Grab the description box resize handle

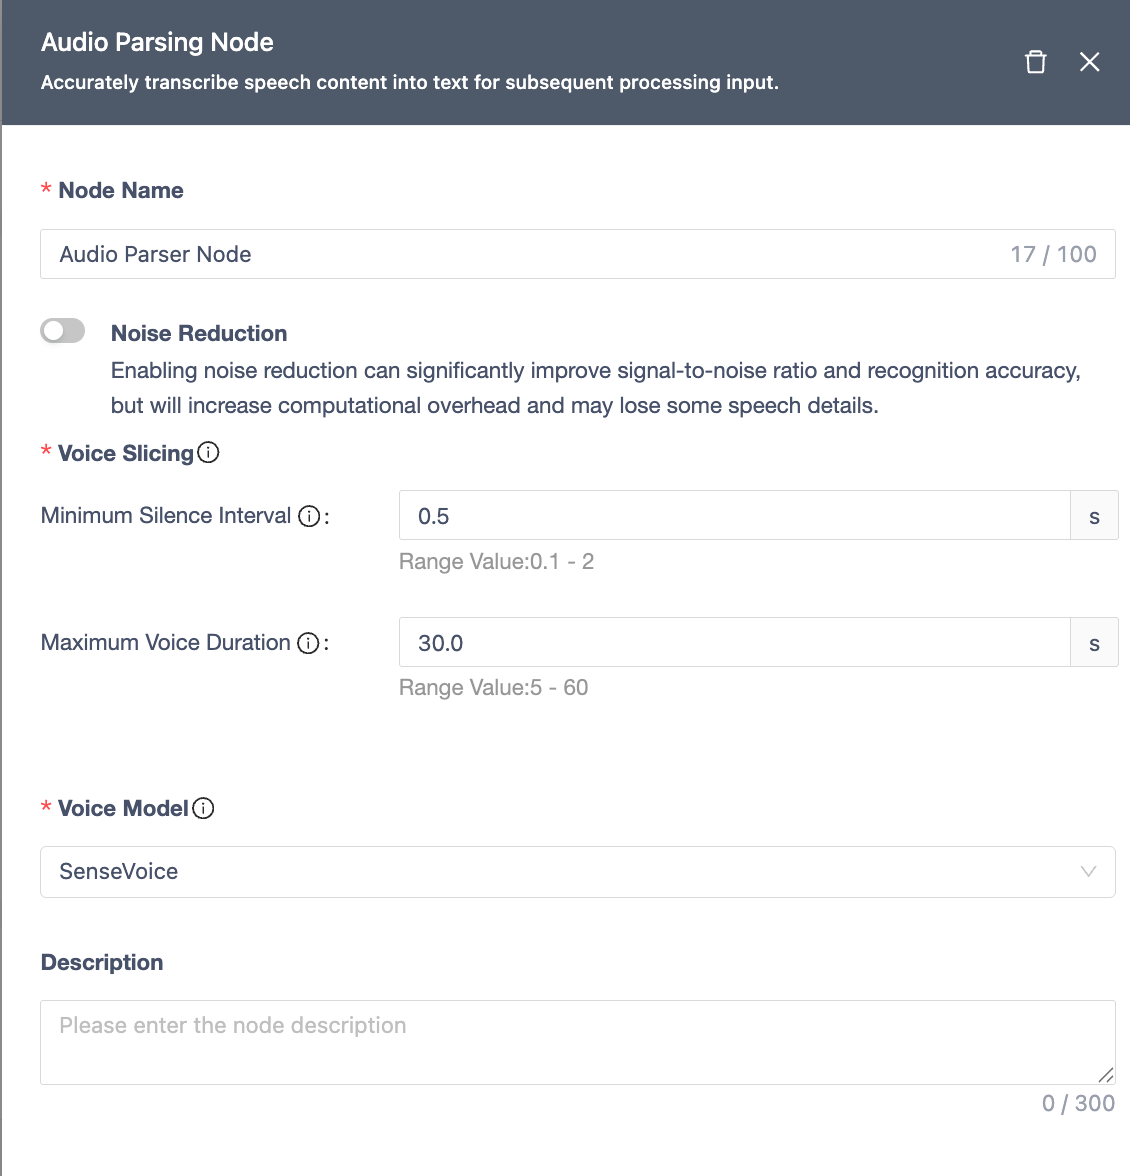coord(1105,1075)
